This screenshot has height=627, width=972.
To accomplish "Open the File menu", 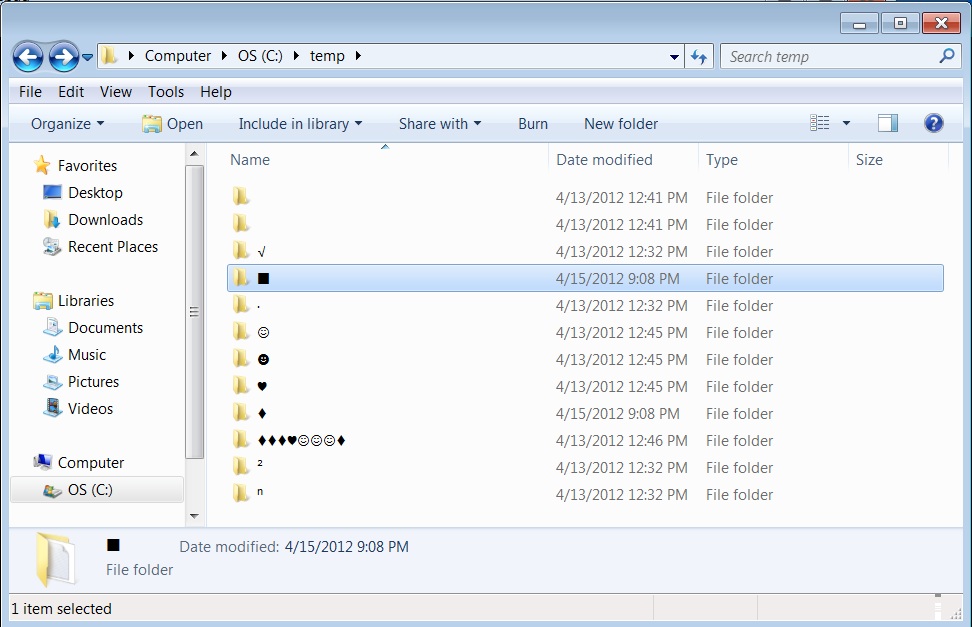I will [x=30, y=92].
